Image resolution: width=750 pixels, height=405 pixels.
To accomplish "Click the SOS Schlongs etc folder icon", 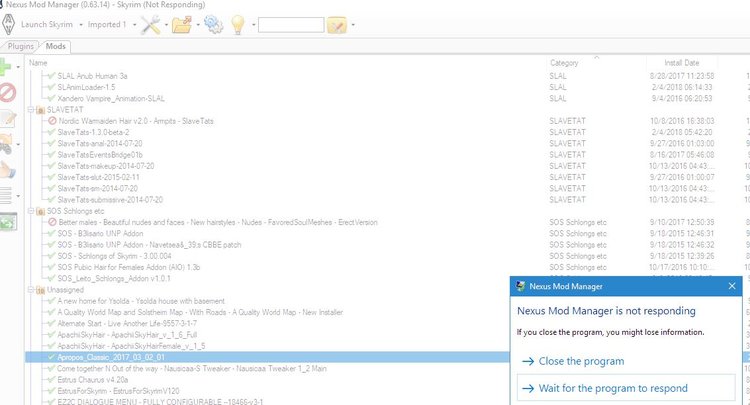I will click(x=41, y=211).
